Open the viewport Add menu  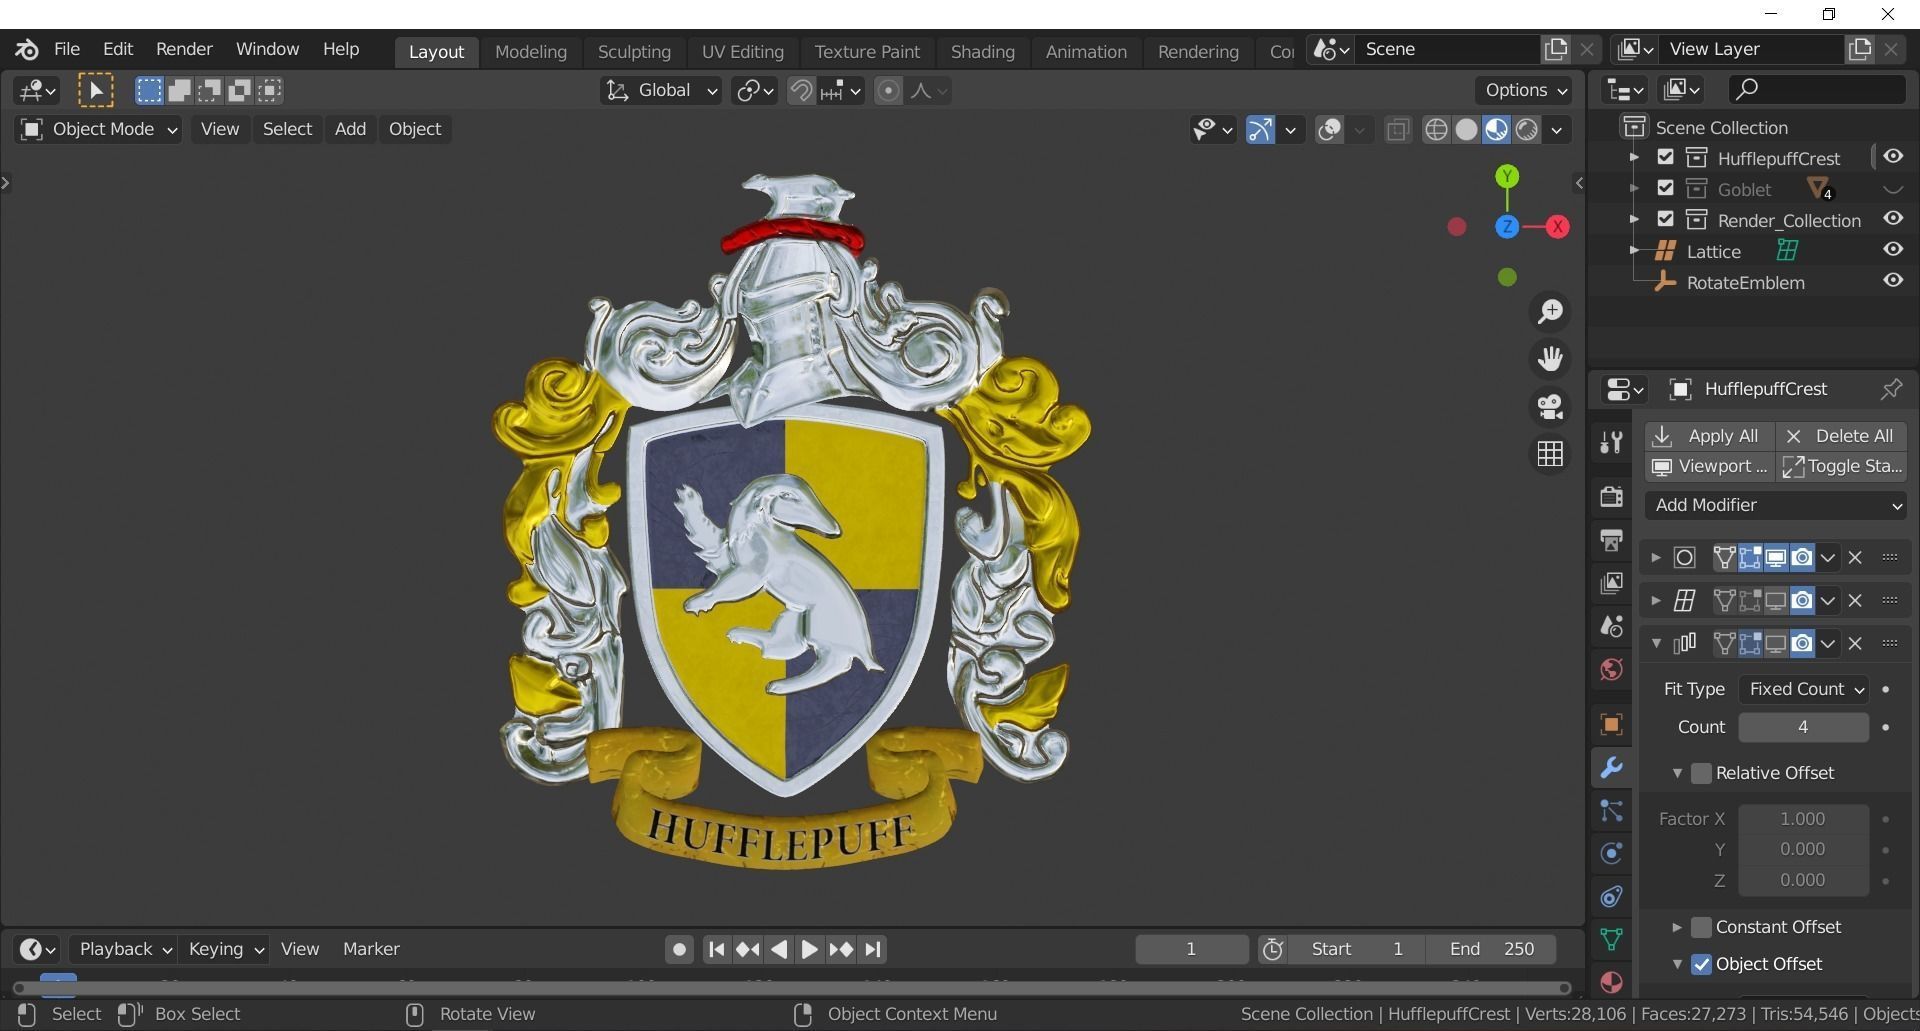[350, 129]
